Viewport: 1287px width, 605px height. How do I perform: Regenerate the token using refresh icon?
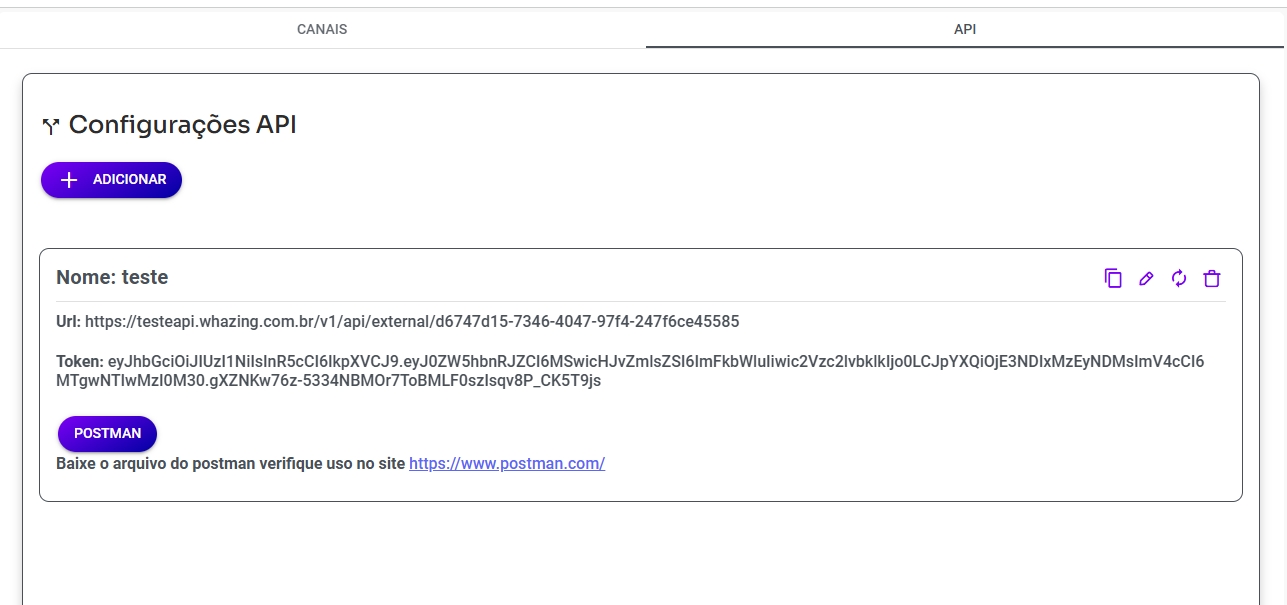[1179, 279]
